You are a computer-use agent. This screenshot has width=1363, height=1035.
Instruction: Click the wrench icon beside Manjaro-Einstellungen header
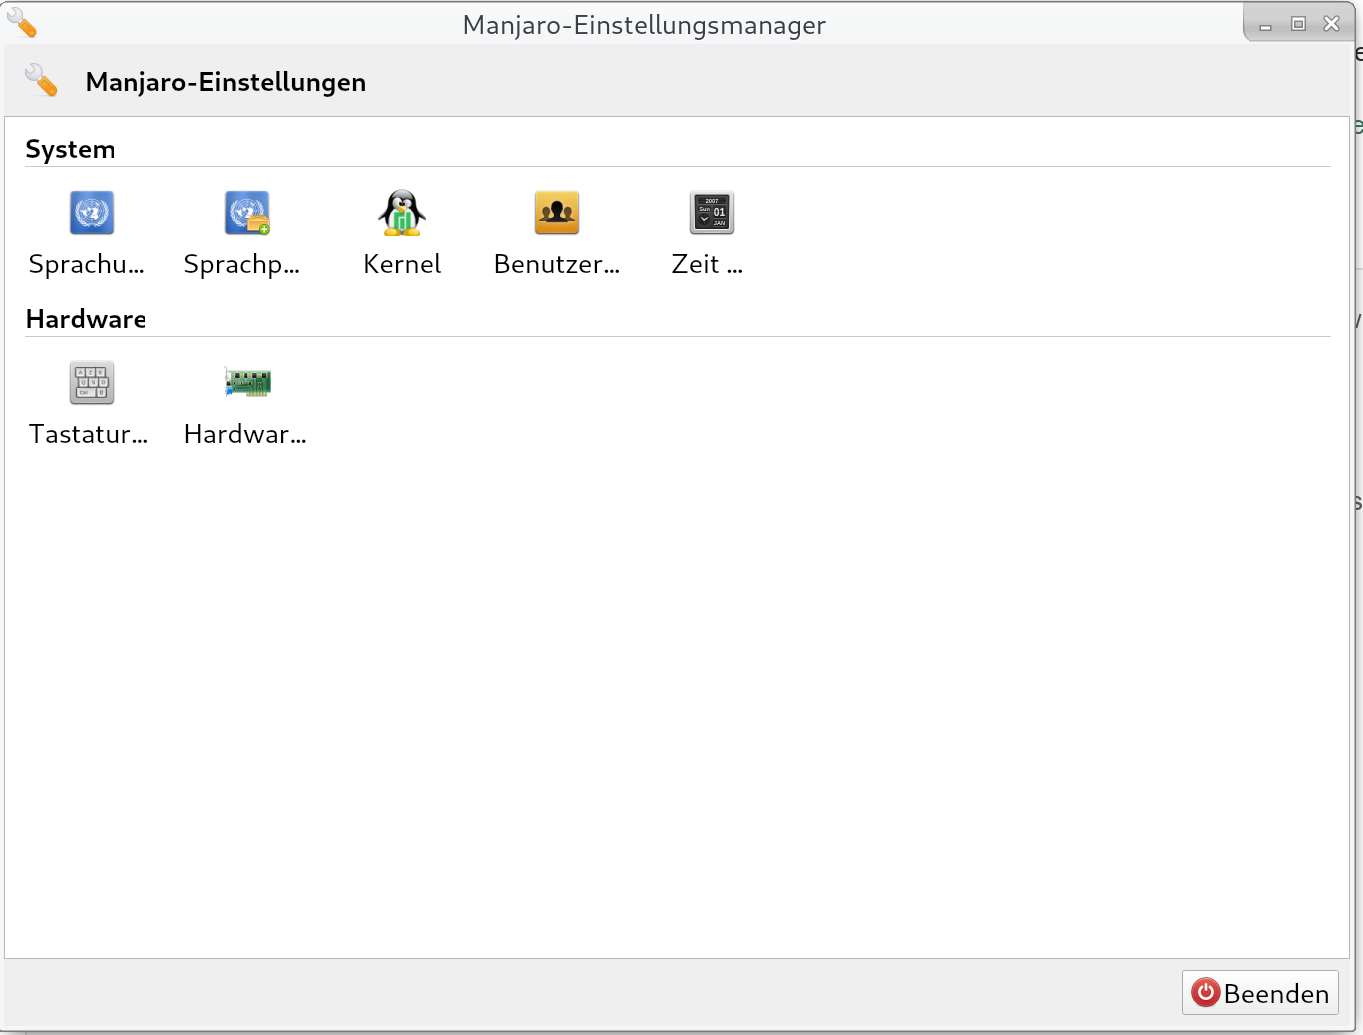tap(42, 81)
